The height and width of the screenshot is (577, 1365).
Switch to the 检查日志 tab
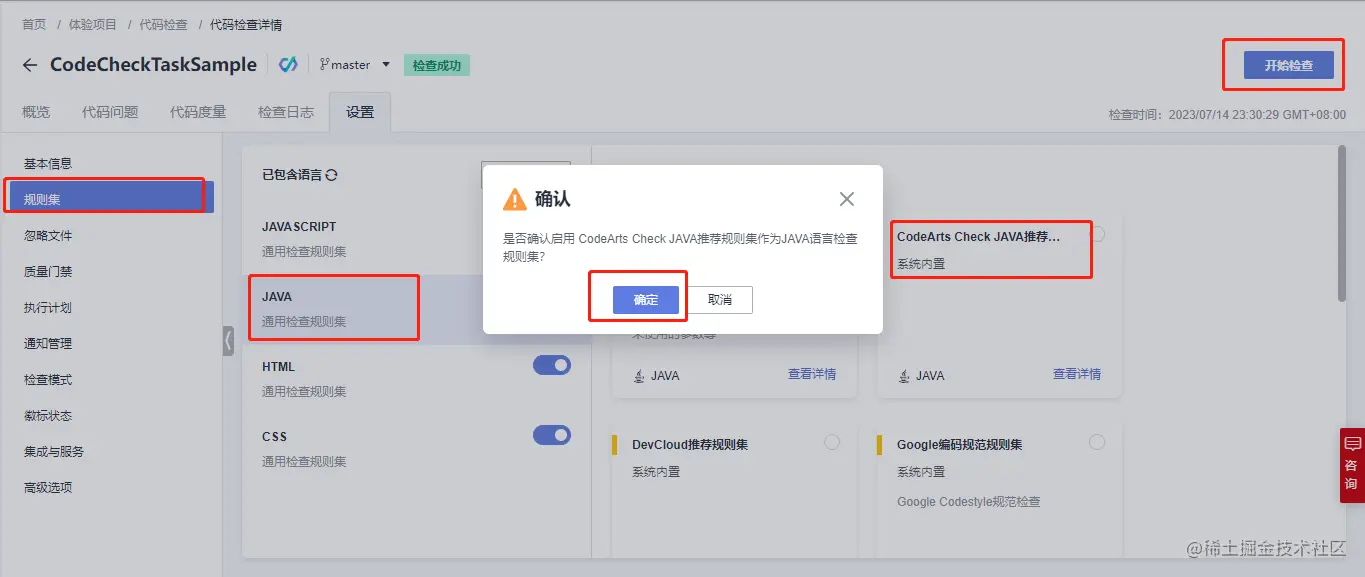pyautogui.click(x=286, y=112)
